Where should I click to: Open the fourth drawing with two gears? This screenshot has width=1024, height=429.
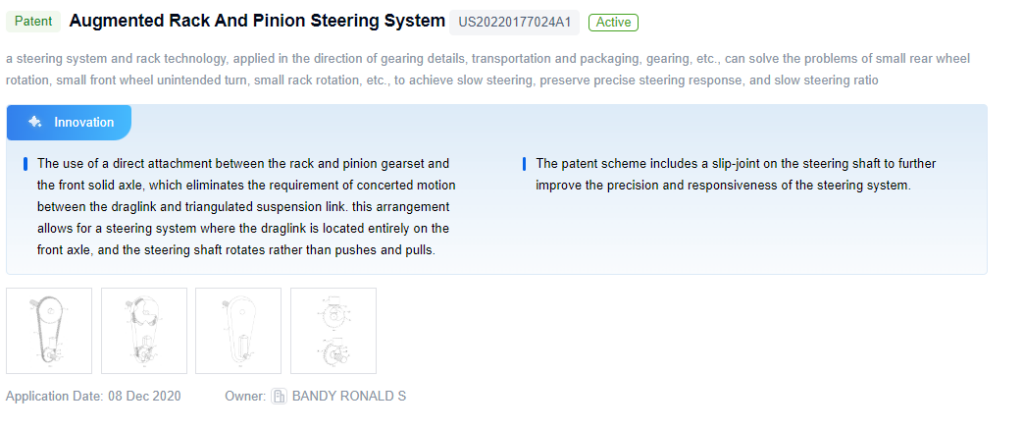coord(333,331)
